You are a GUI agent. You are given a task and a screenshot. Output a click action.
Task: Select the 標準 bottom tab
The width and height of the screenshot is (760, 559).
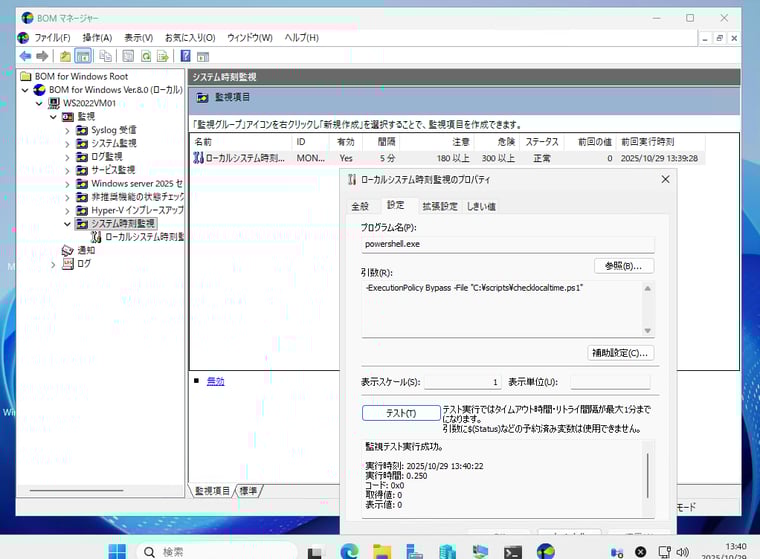point(248,491)
